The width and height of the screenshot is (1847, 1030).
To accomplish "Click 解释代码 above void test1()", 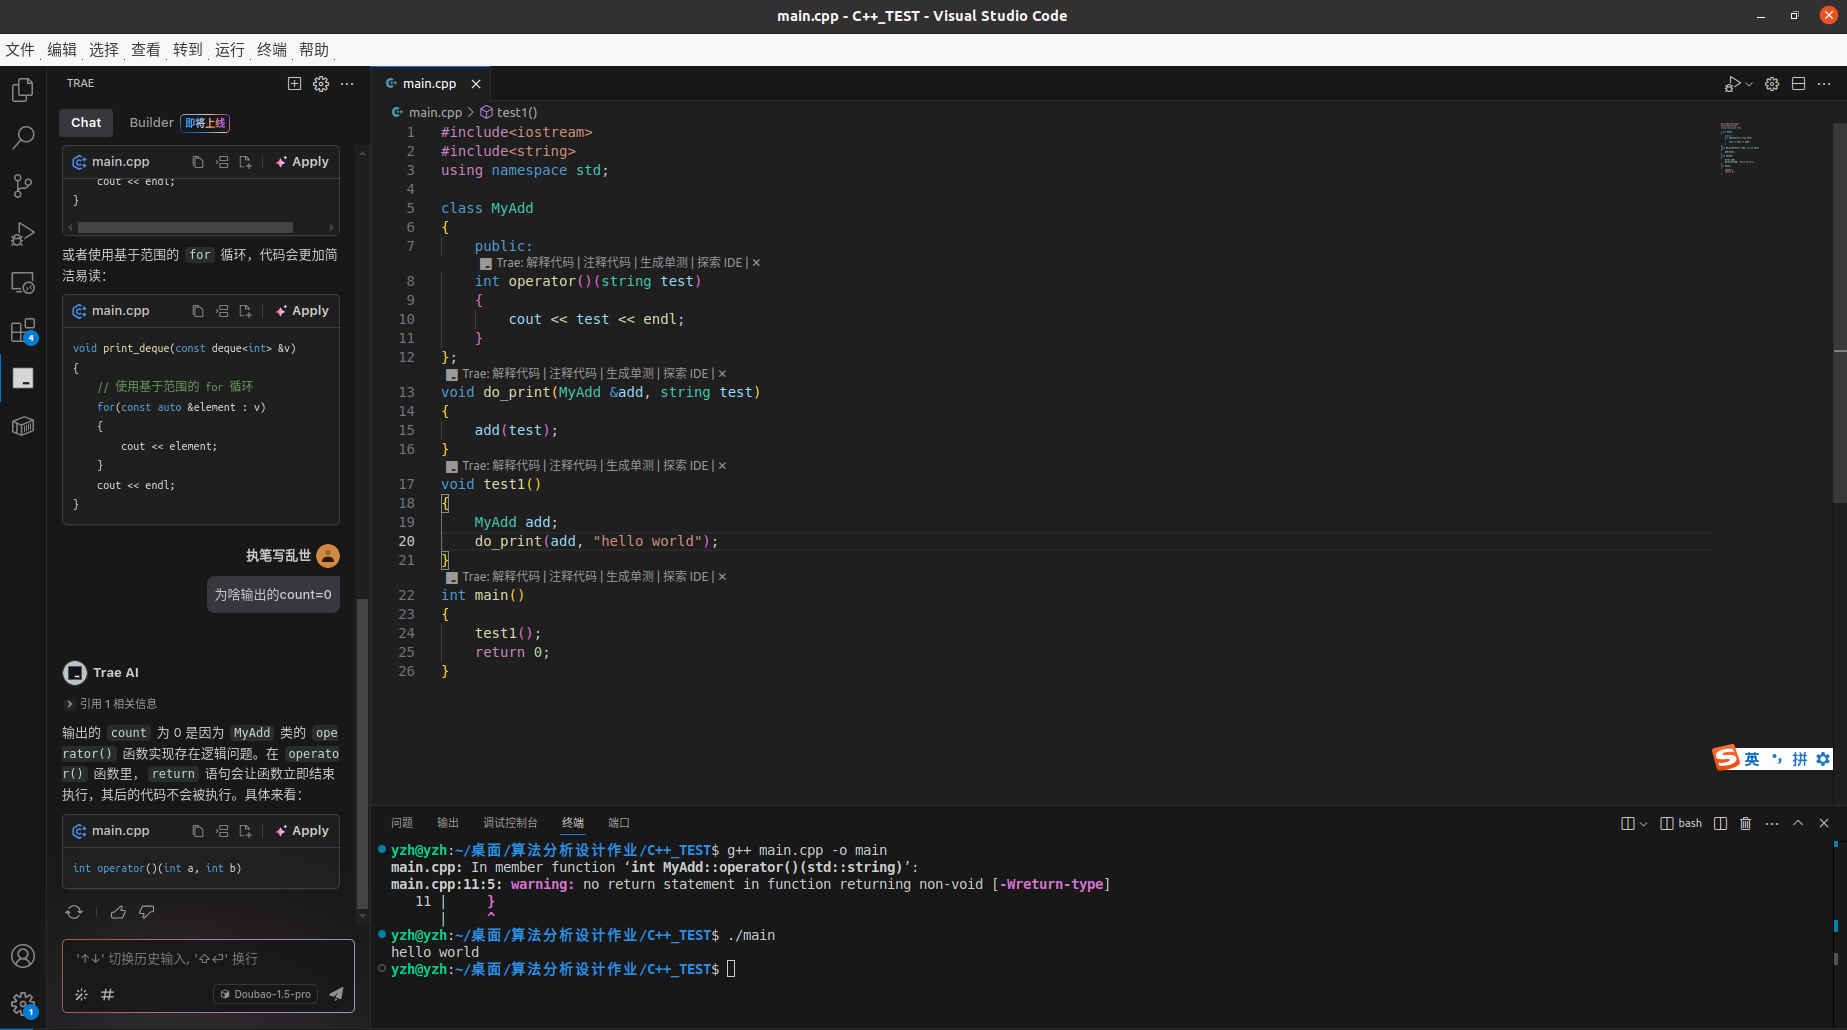I will [516, 466].
